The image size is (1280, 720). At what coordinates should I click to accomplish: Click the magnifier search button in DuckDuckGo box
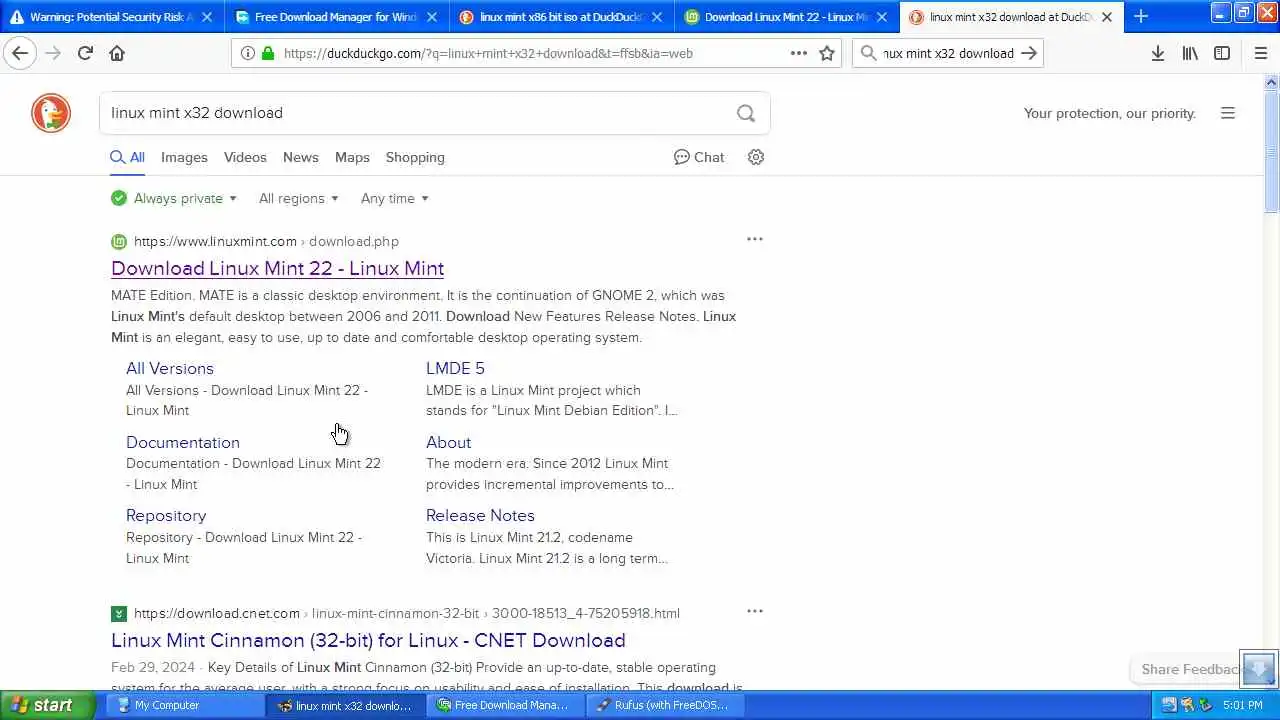click(746, 113)
